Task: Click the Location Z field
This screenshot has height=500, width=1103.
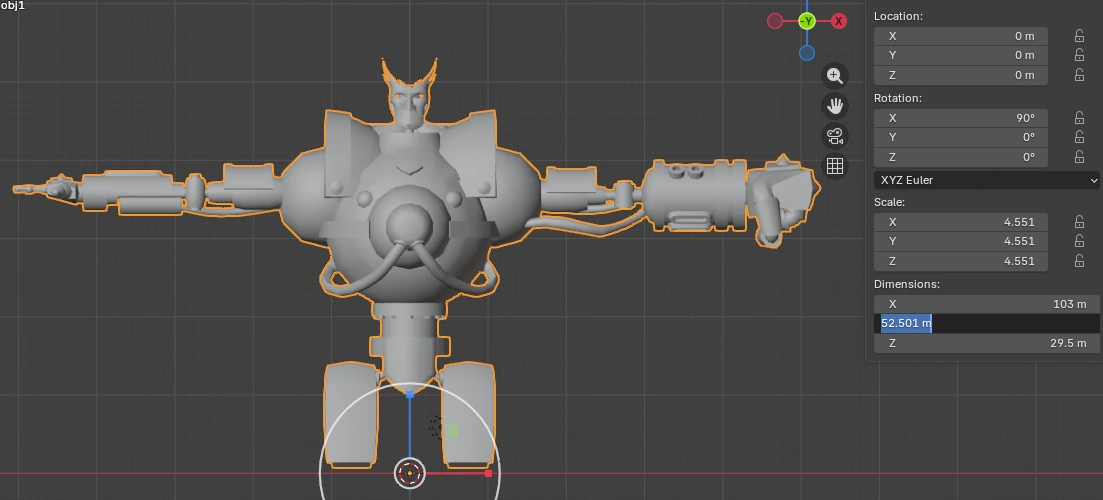Action: (960, 75)
